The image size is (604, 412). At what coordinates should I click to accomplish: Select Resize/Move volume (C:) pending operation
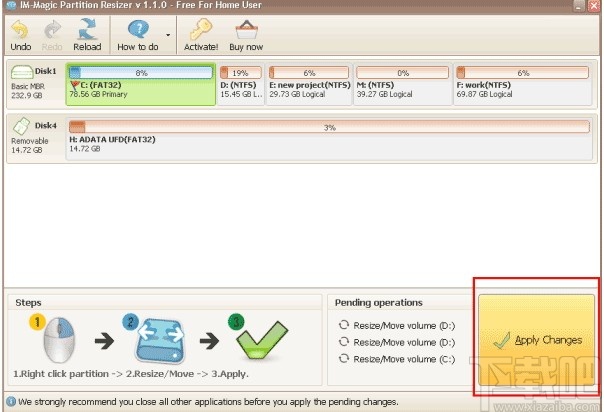[x=397, y=359]
